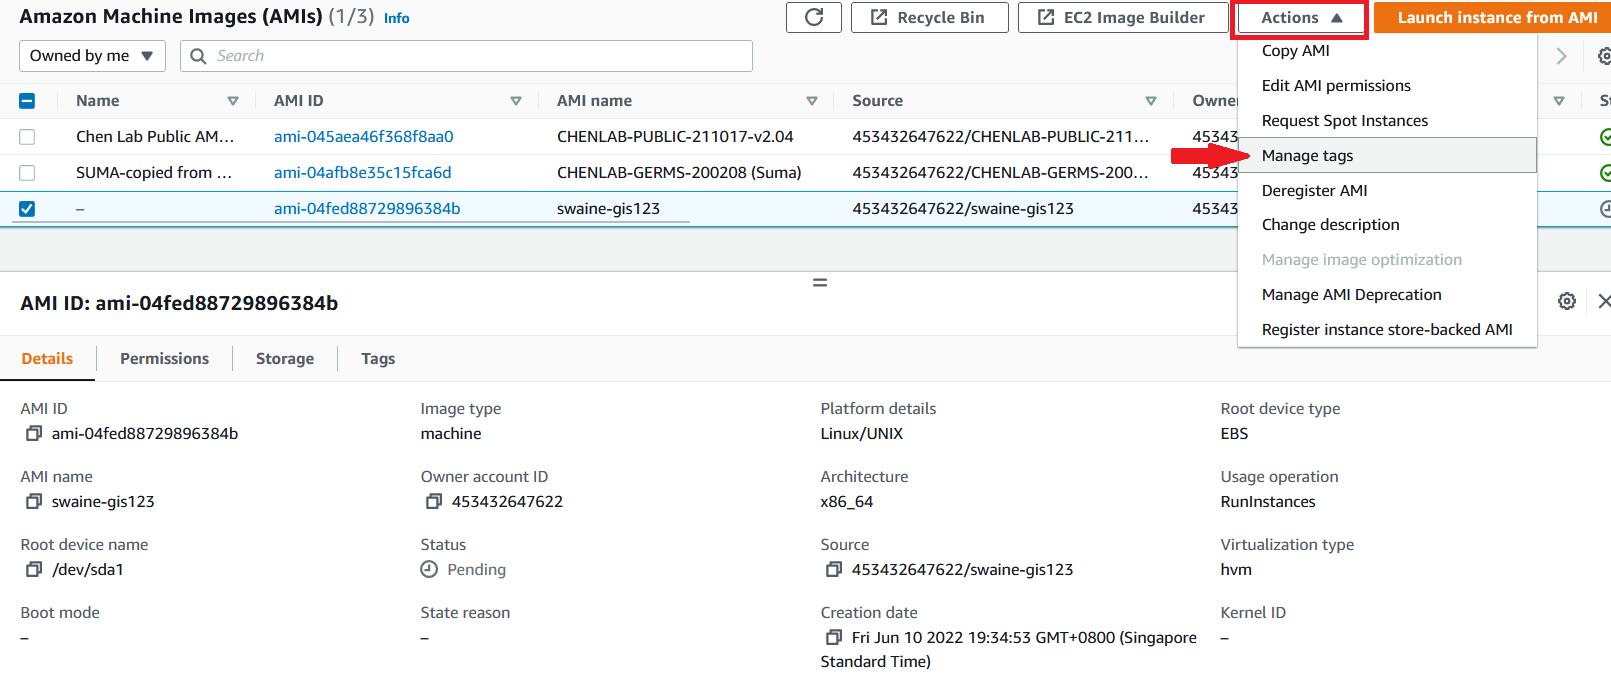Collapse the Actions dropdown menu

coord(1301,17)
